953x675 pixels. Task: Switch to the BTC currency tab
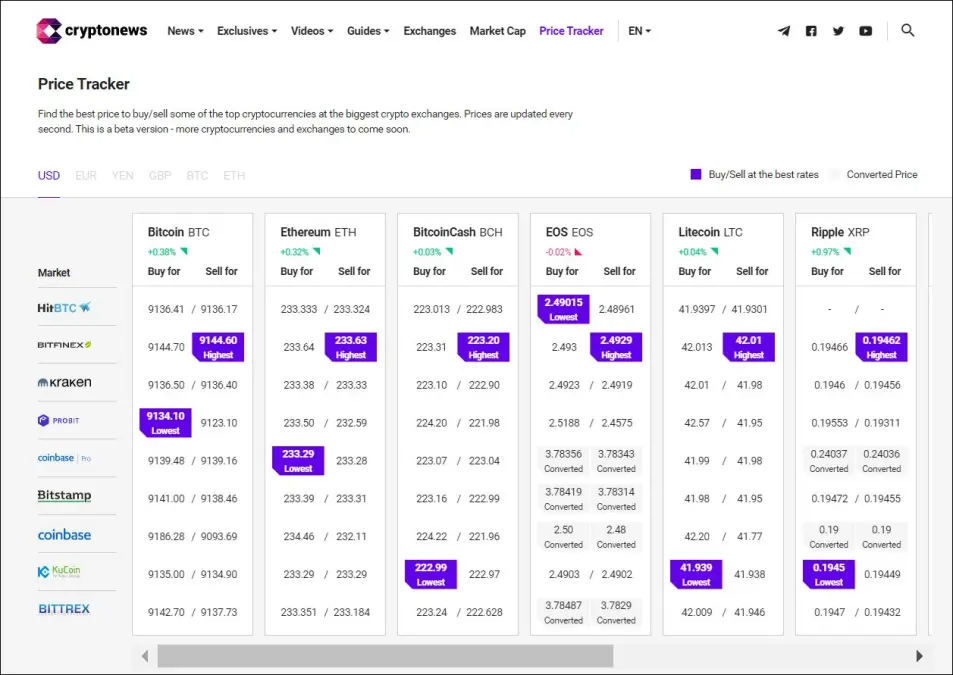tap(197, 176)
